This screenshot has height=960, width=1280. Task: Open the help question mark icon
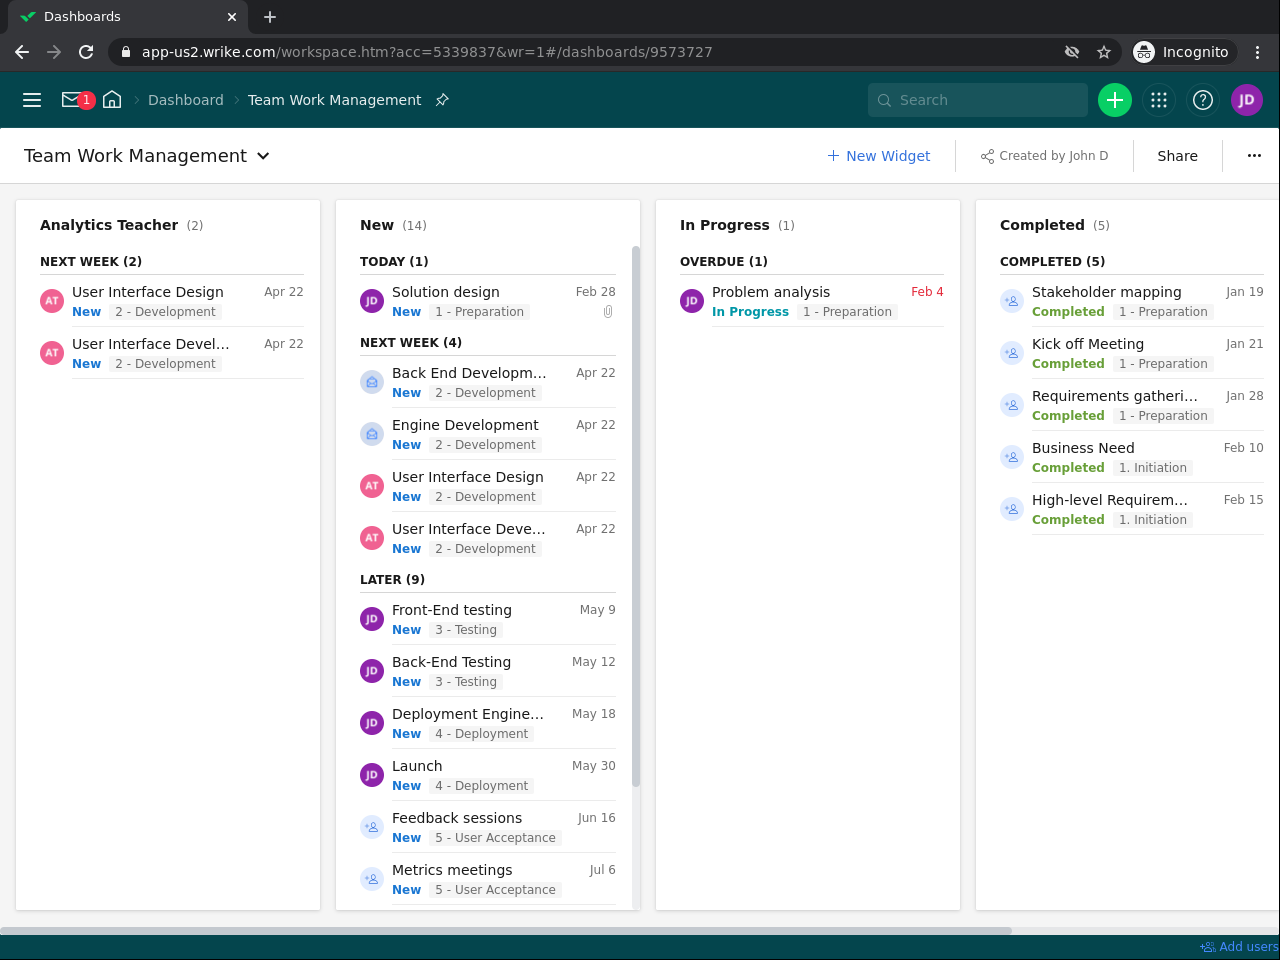(x=1203, y=100)
